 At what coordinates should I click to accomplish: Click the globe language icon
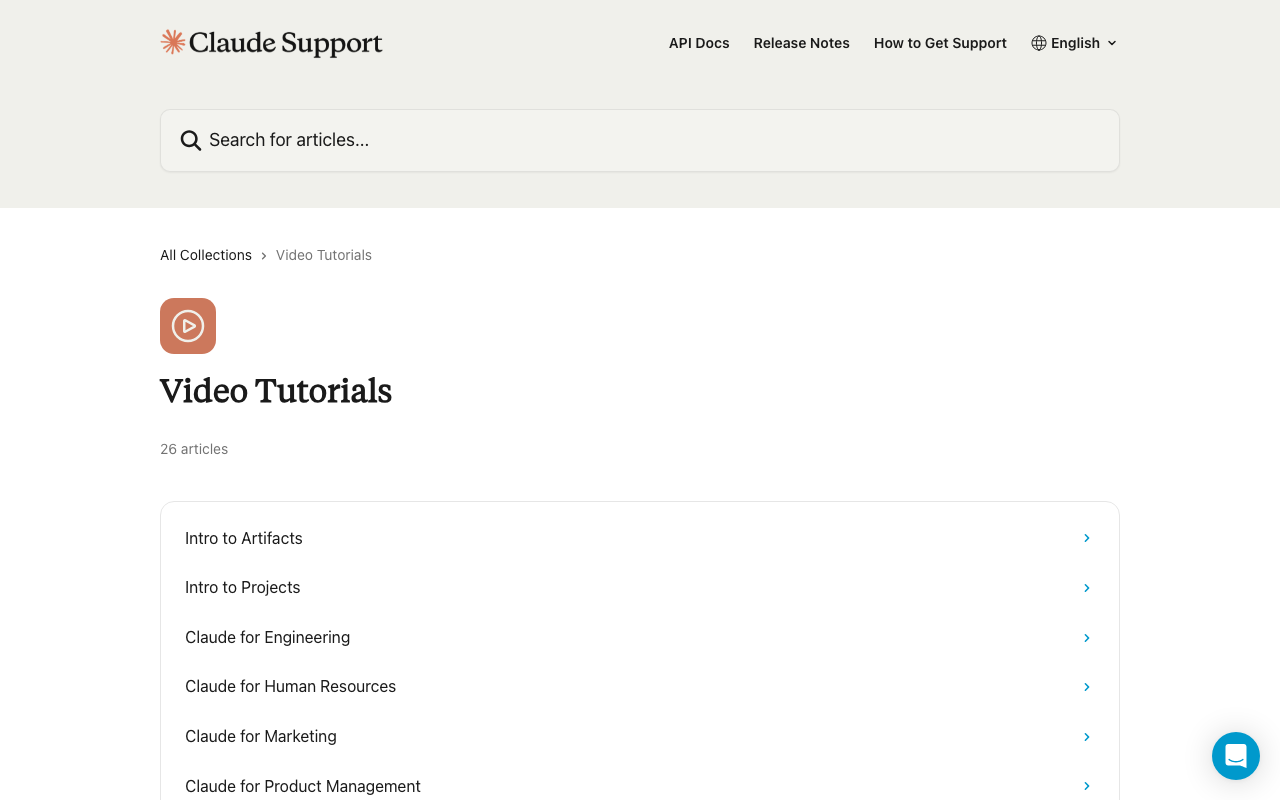[x=1039, y=43]
